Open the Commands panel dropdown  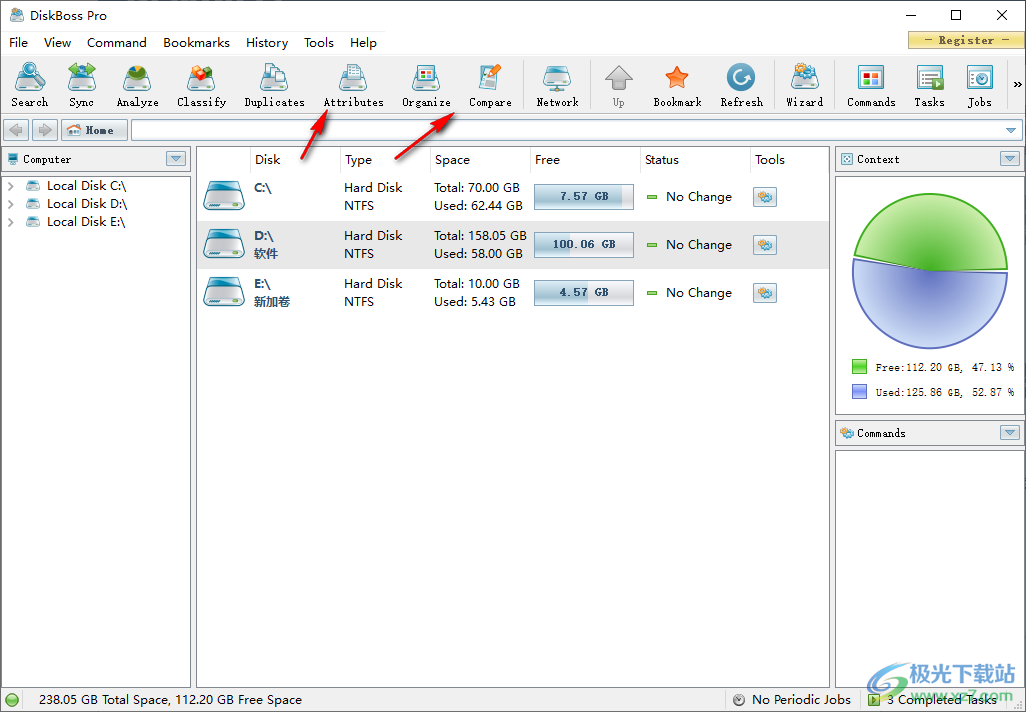[1010, 433]
